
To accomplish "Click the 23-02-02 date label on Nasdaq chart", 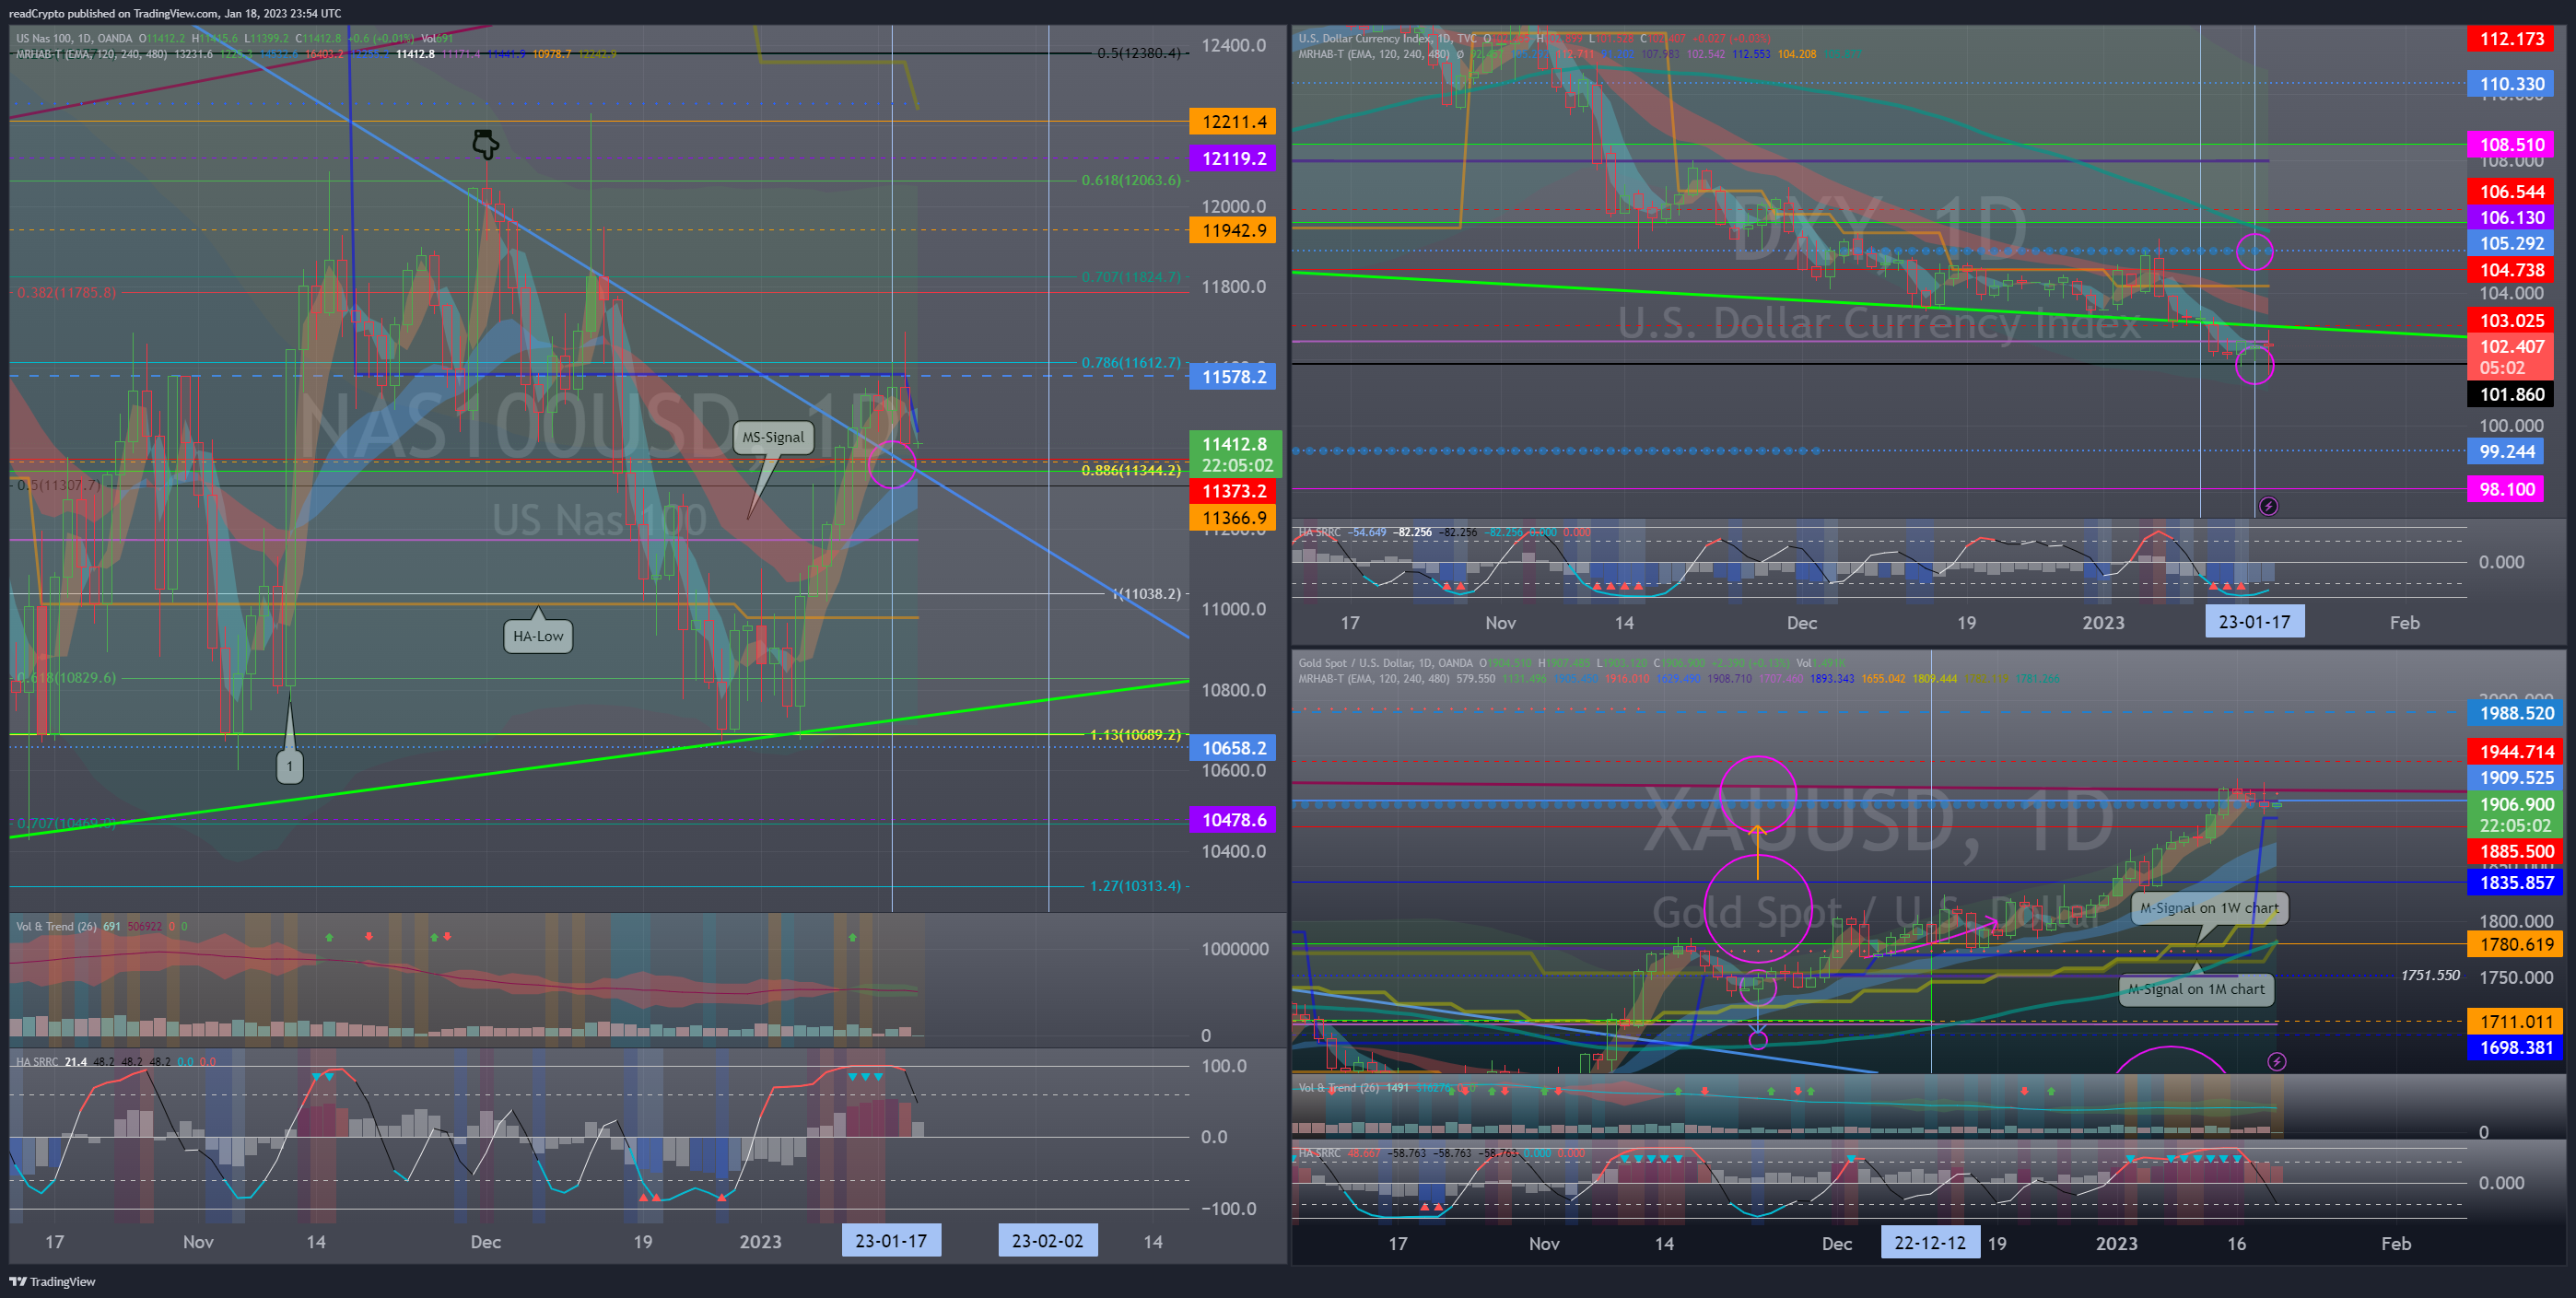I will [1047, 1241].
